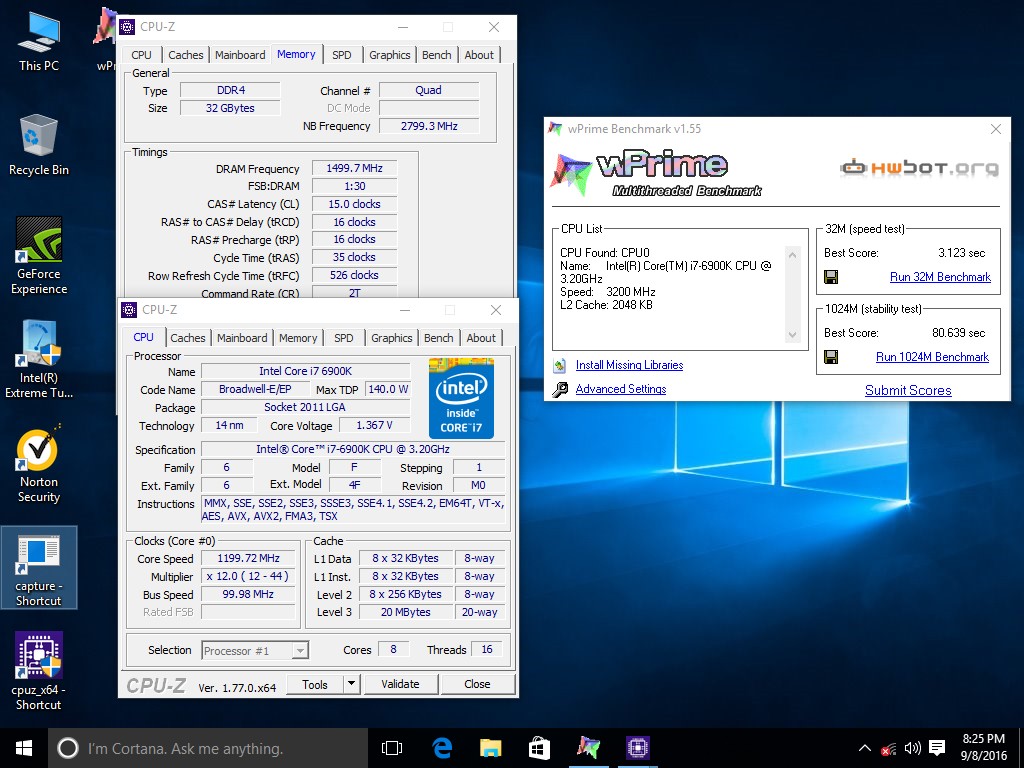Switch to Caches tab in front CPU-Z

(x=187, y=338)
